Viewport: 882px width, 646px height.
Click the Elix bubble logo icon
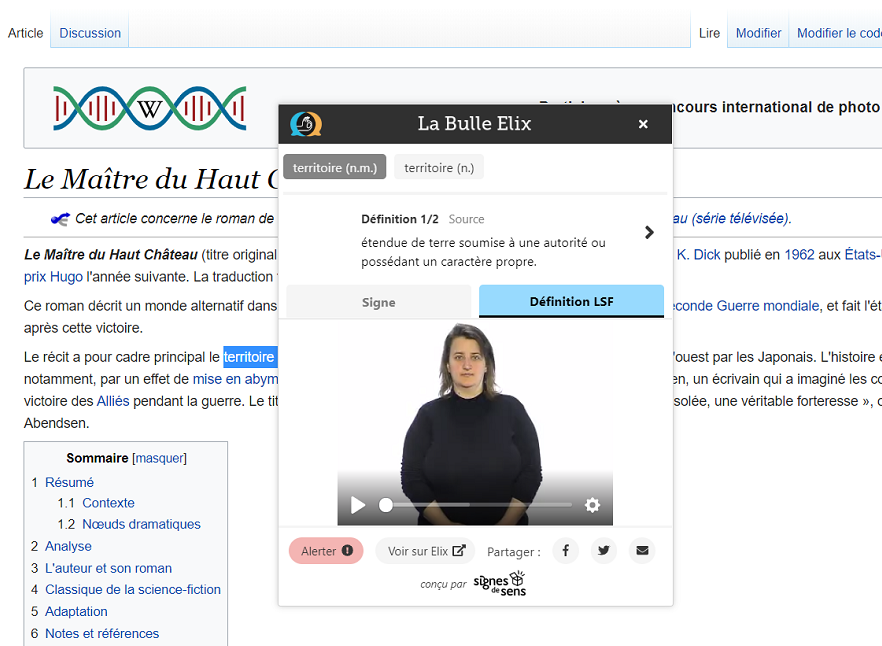pyautogui.click(x=305, y=124)
